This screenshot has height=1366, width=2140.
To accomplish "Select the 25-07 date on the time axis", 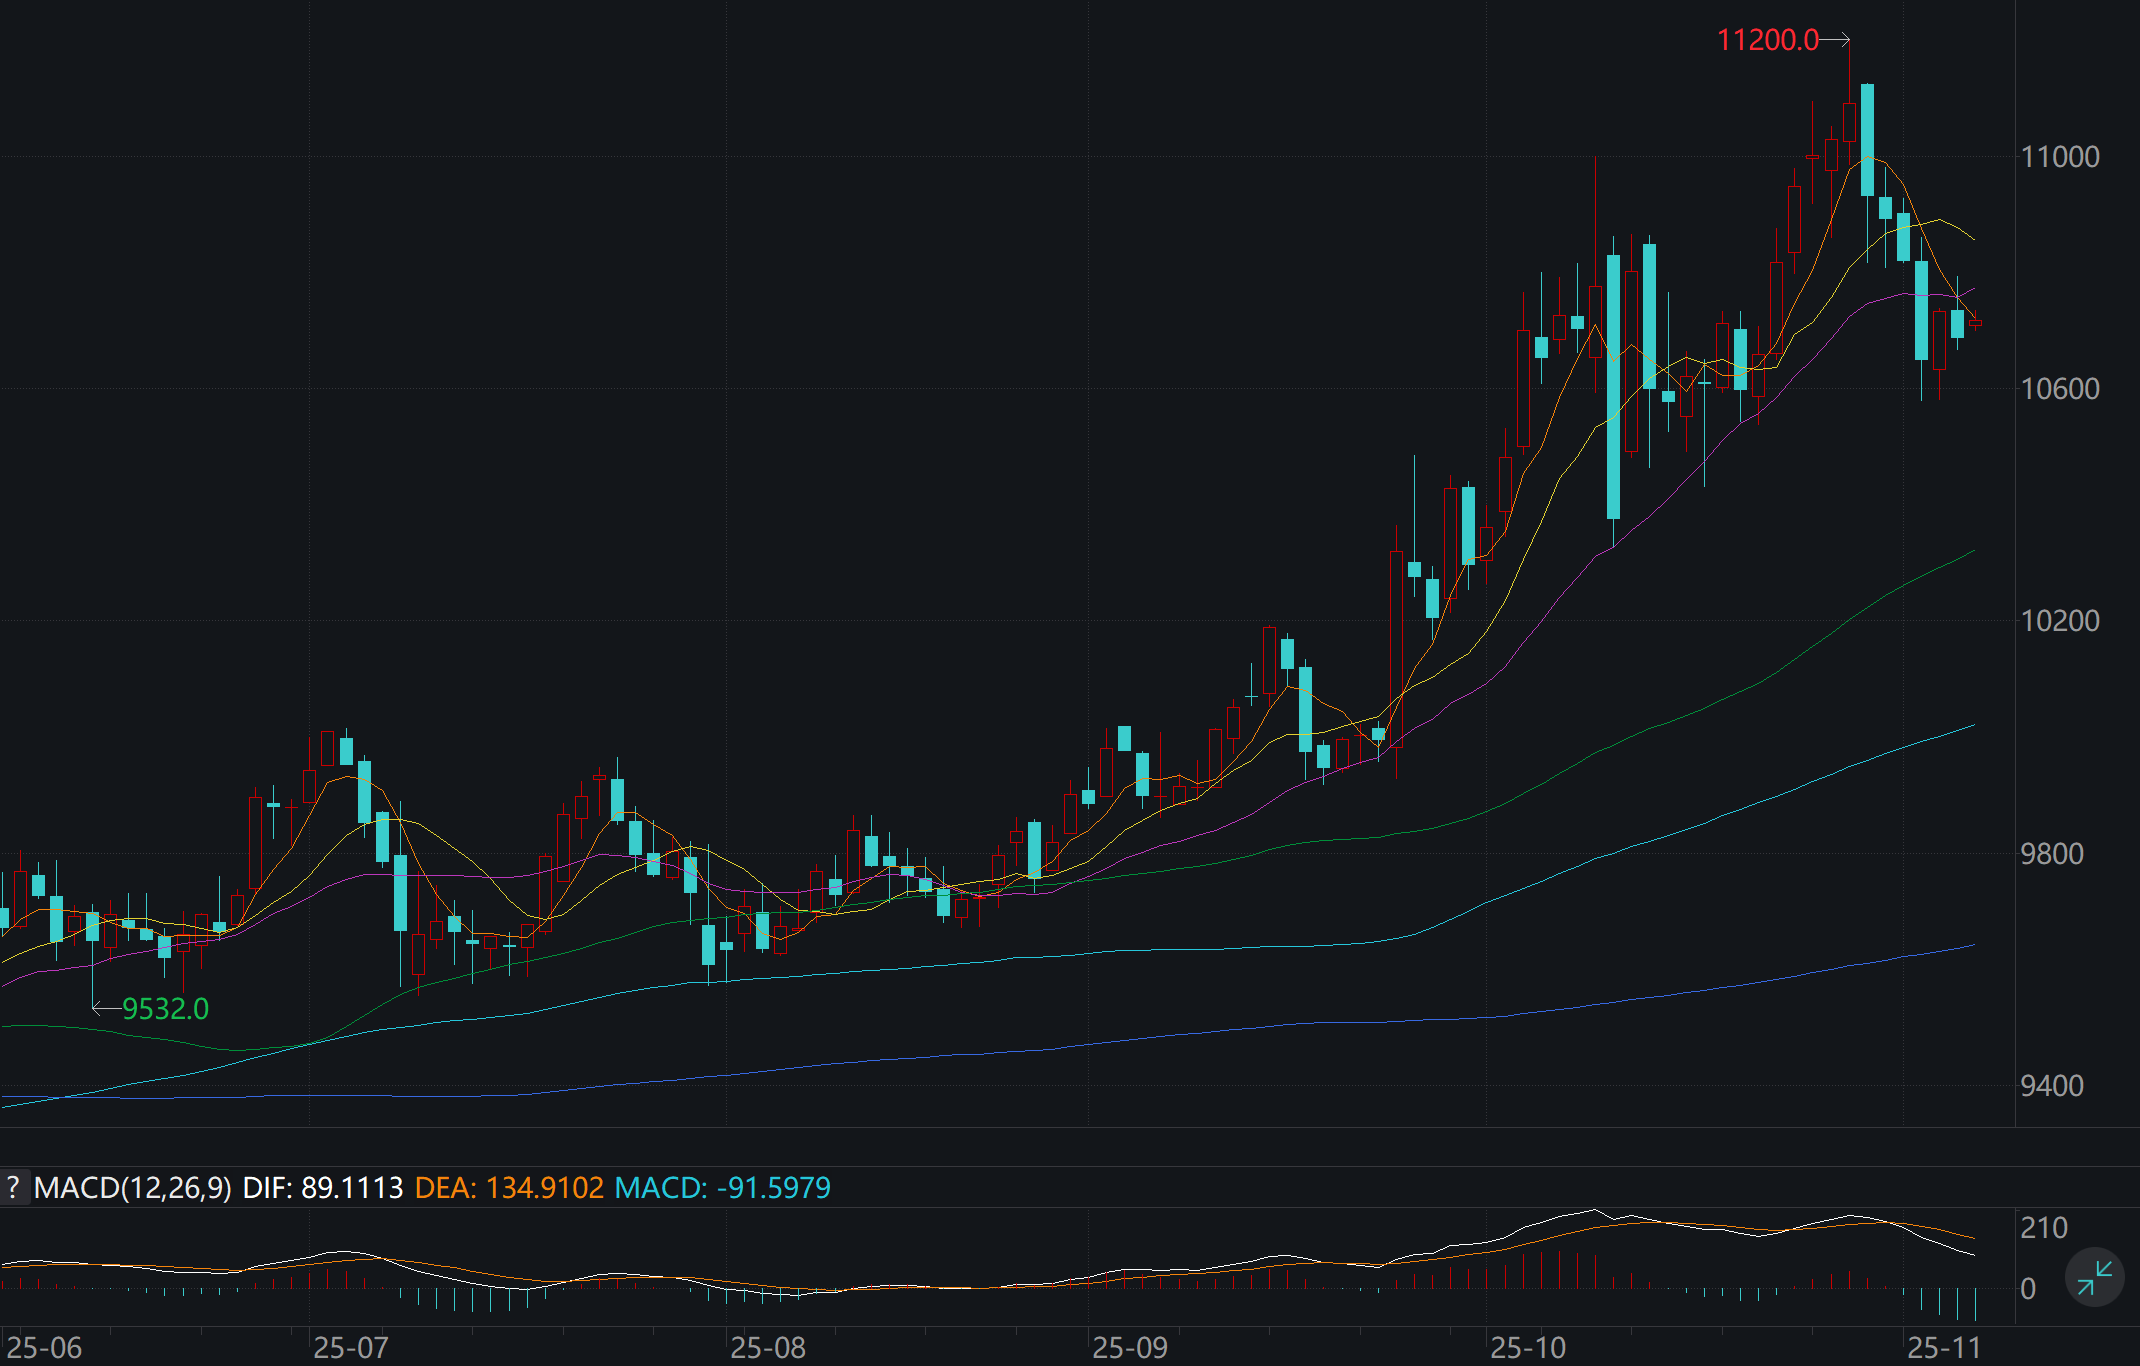I will [350, 1348].
